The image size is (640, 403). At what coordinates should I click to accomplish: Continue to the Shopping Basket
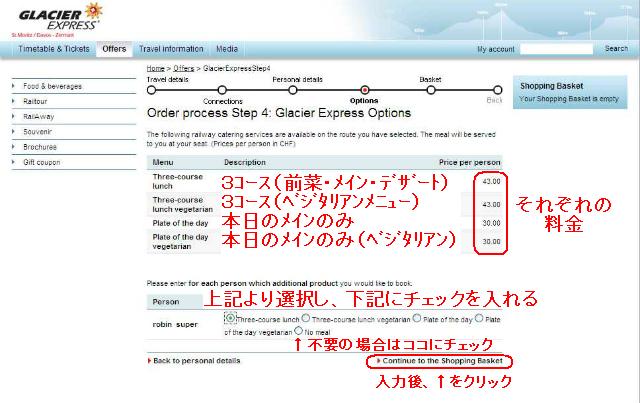tap(442, 361)
